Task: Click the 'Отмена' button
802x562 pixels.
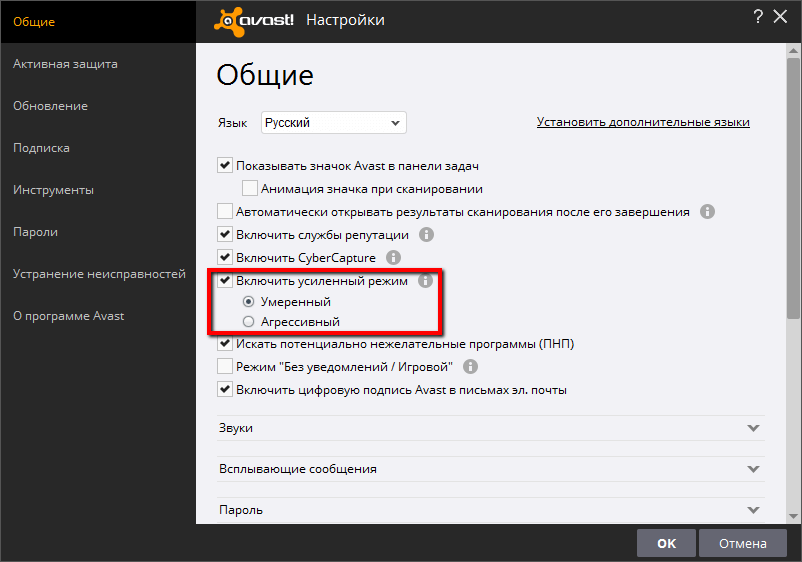Action: (743, 543)
